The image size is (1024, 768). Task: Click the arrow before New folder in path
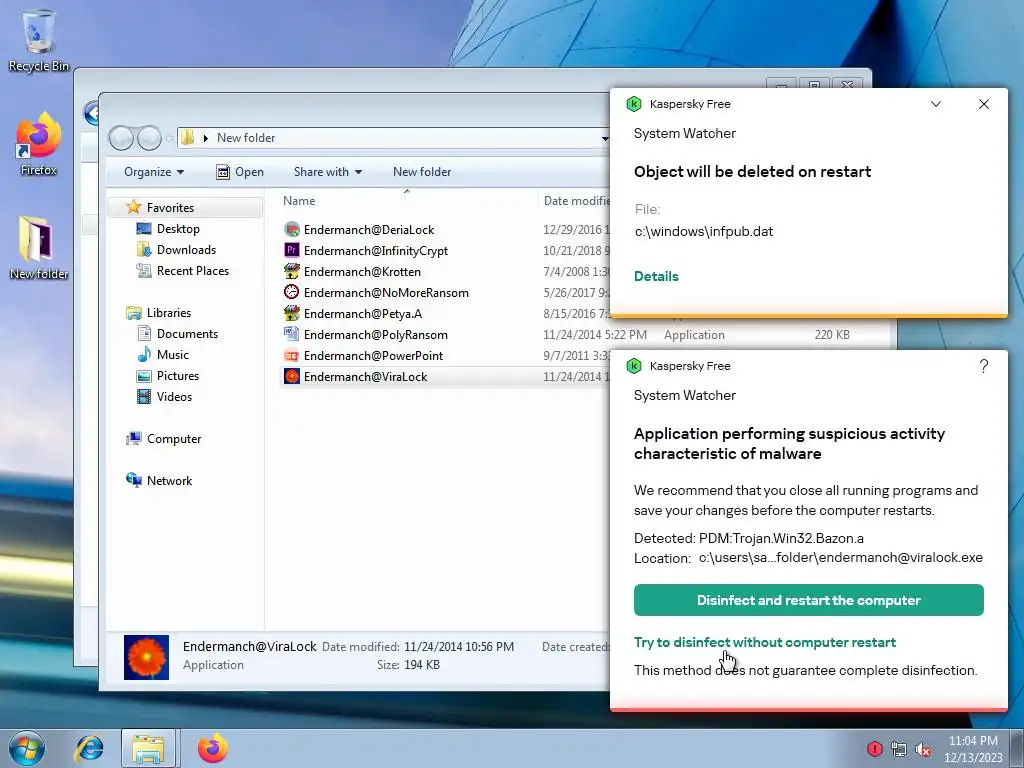tap(205, 138)
